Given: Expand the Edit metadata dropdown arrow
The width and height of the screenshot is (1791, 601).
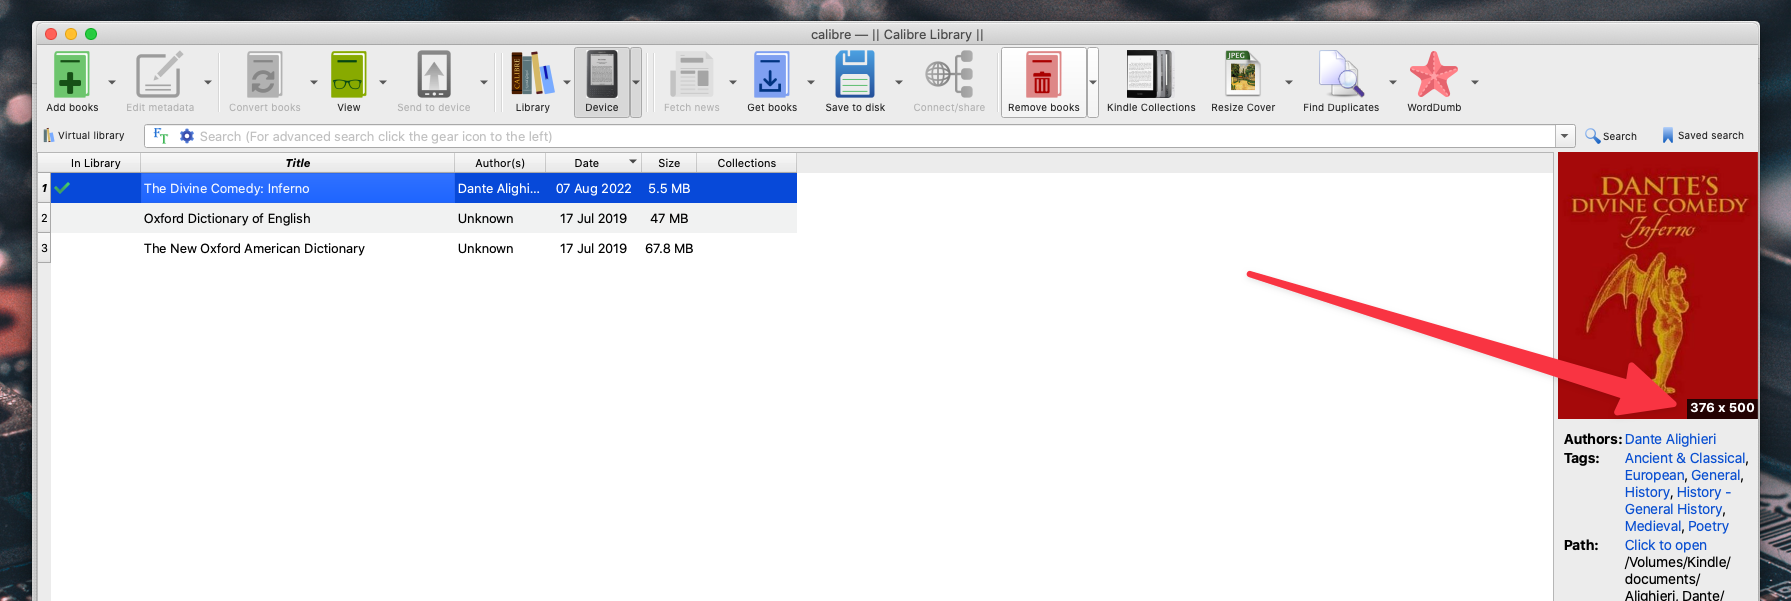Looking at the screenshot, I should tap(208, 83).
